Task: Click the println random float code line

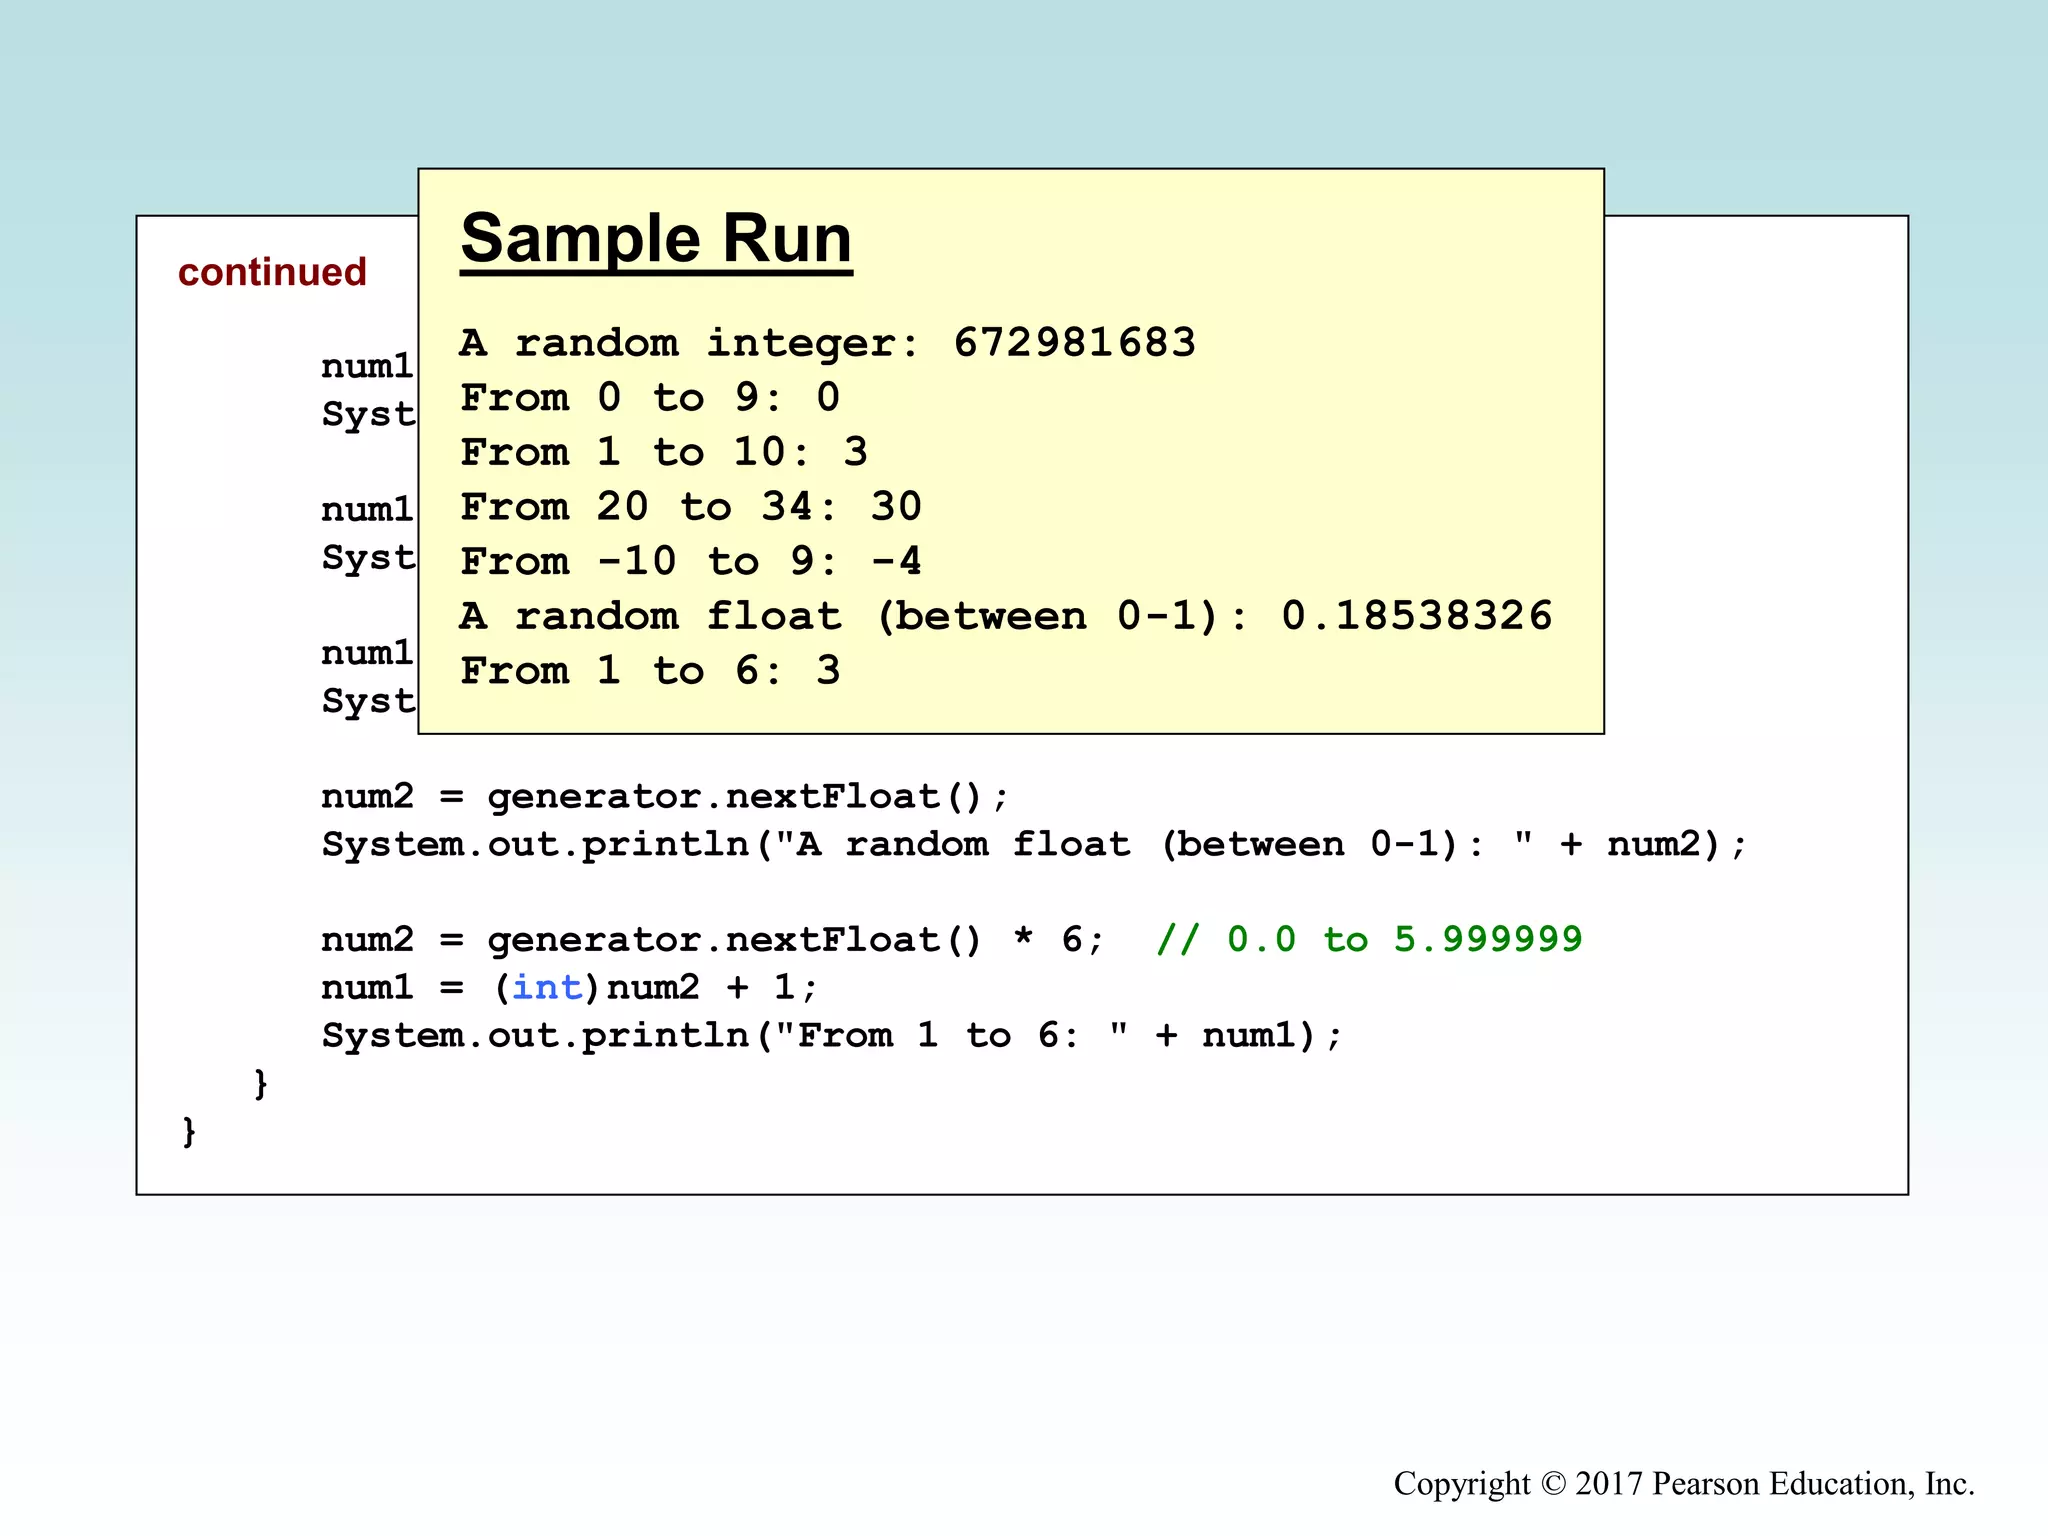Action: click(x=1033, y=845)
